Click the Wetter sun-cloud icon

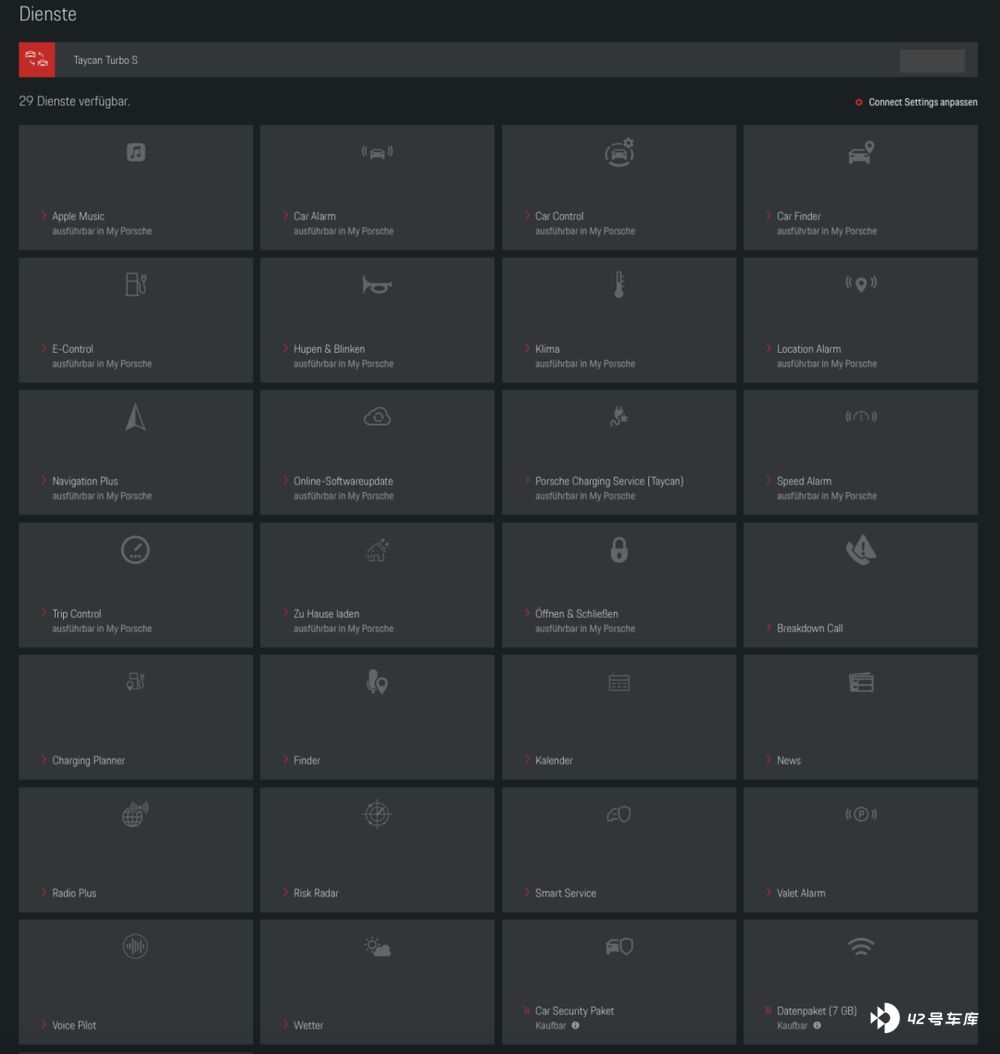tap(377, 947)
